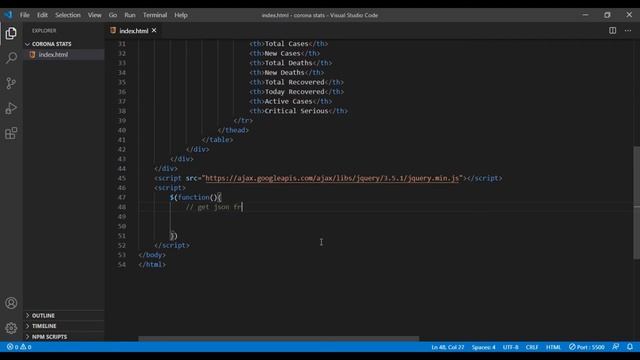The width and height of the screenshot is (640, 360).
Task: Click the VS Code logo icon
Action: (x=8, y=15)
